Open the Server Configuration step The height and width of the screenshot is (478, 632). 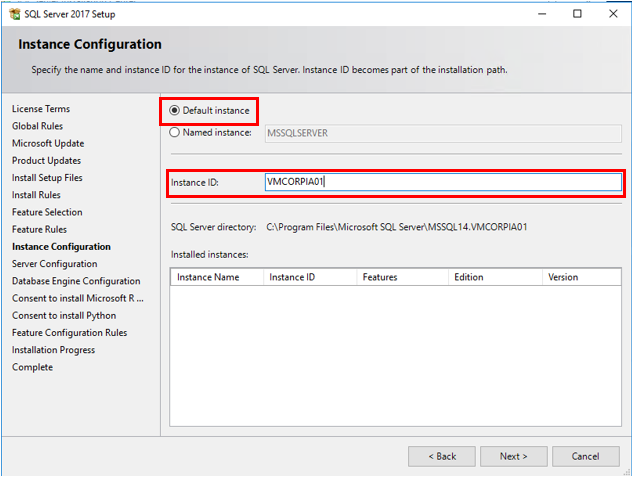point(53,264)
